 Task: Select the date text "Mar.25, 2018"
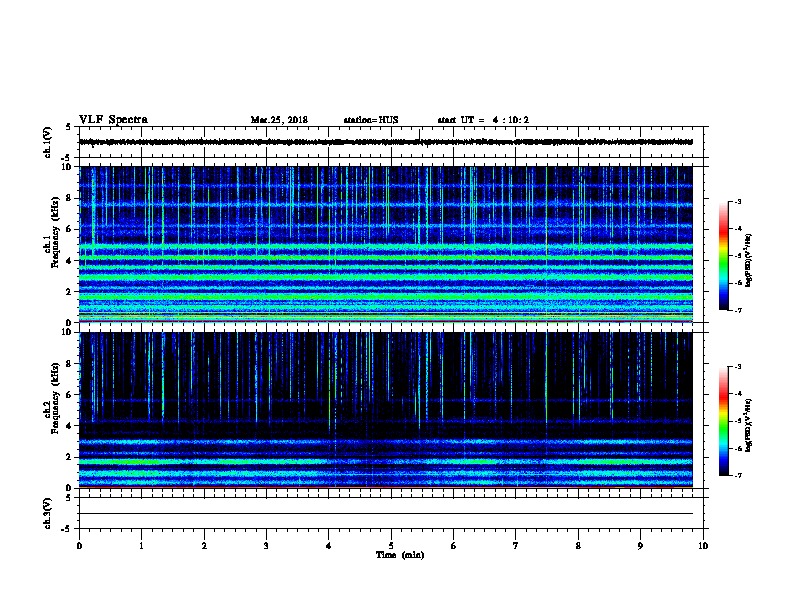coord(279,120)
